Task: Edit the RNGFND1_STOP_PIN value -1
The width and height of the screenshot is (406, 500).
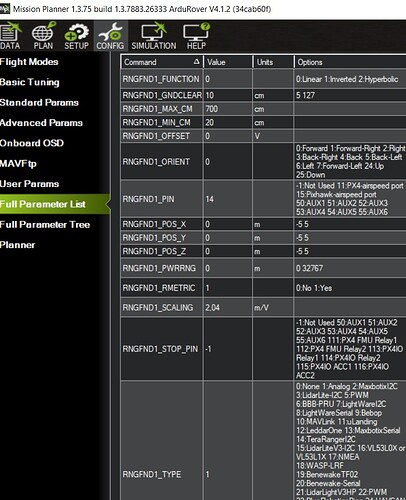Action: pyautogui.click(x=228, y=349)
